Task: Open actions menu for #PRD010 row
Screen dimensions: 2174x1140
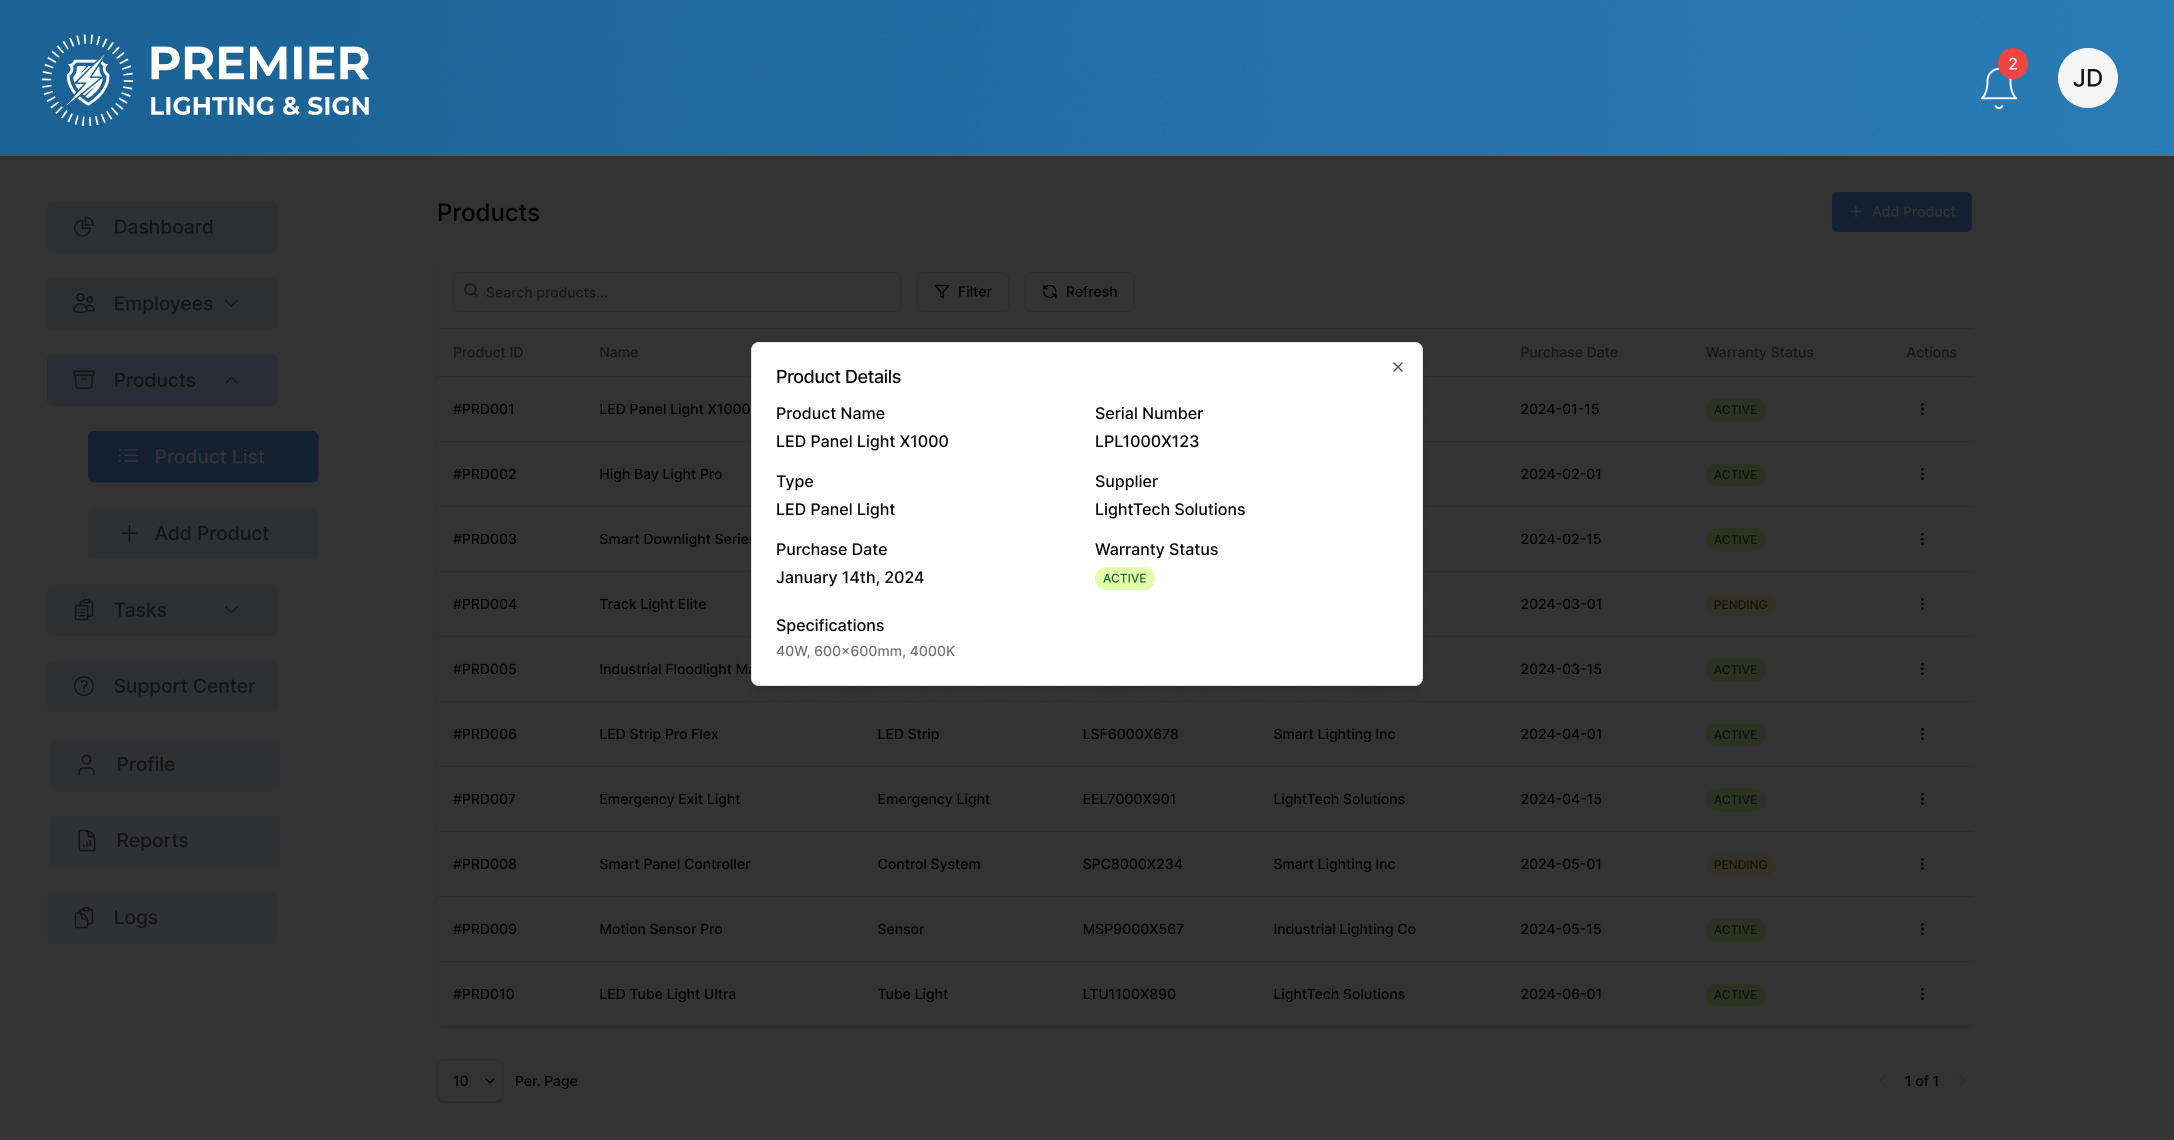Action: click(x=1921, y=994)
